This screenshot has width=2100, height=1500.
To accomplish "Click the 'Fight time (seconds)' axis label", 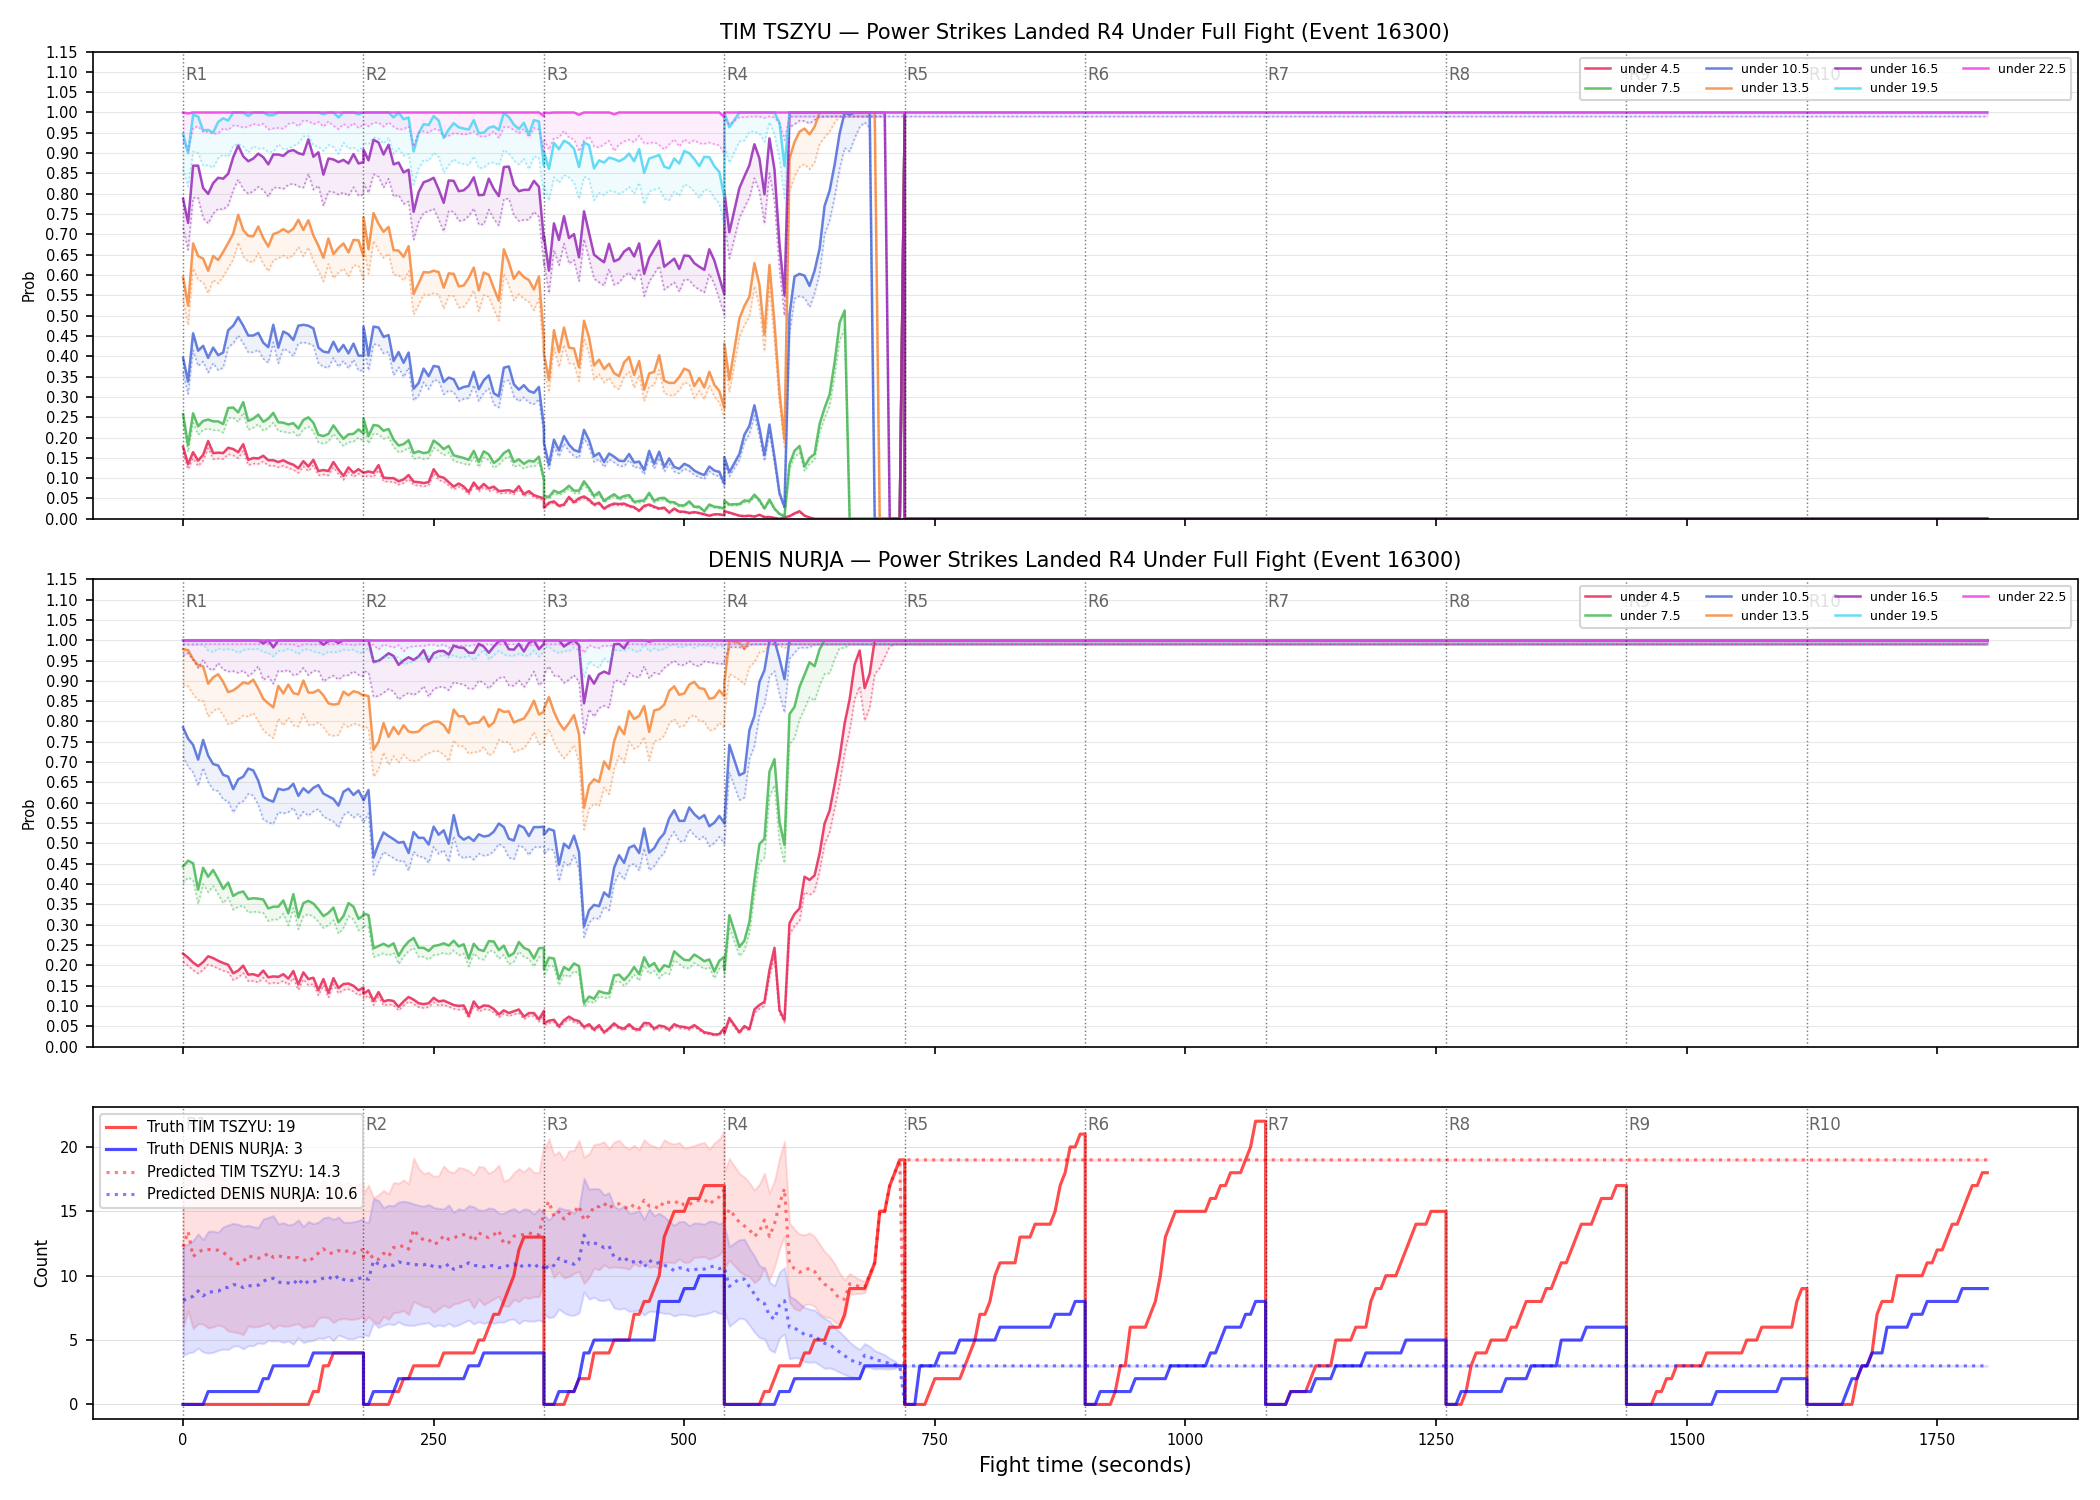I will (1085, 1465).
